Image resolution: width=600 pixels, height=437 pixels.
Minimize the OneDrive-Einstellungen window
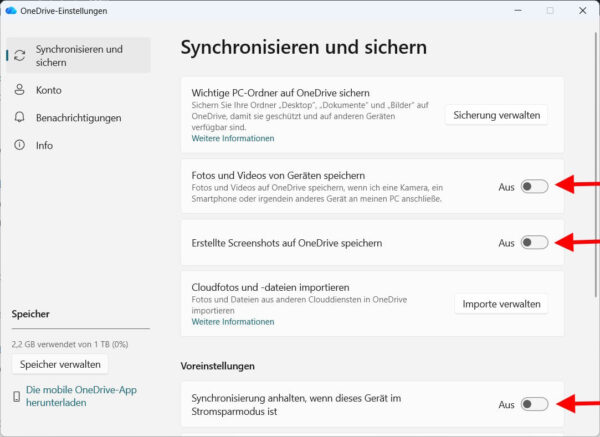click(x=518, y=11)
